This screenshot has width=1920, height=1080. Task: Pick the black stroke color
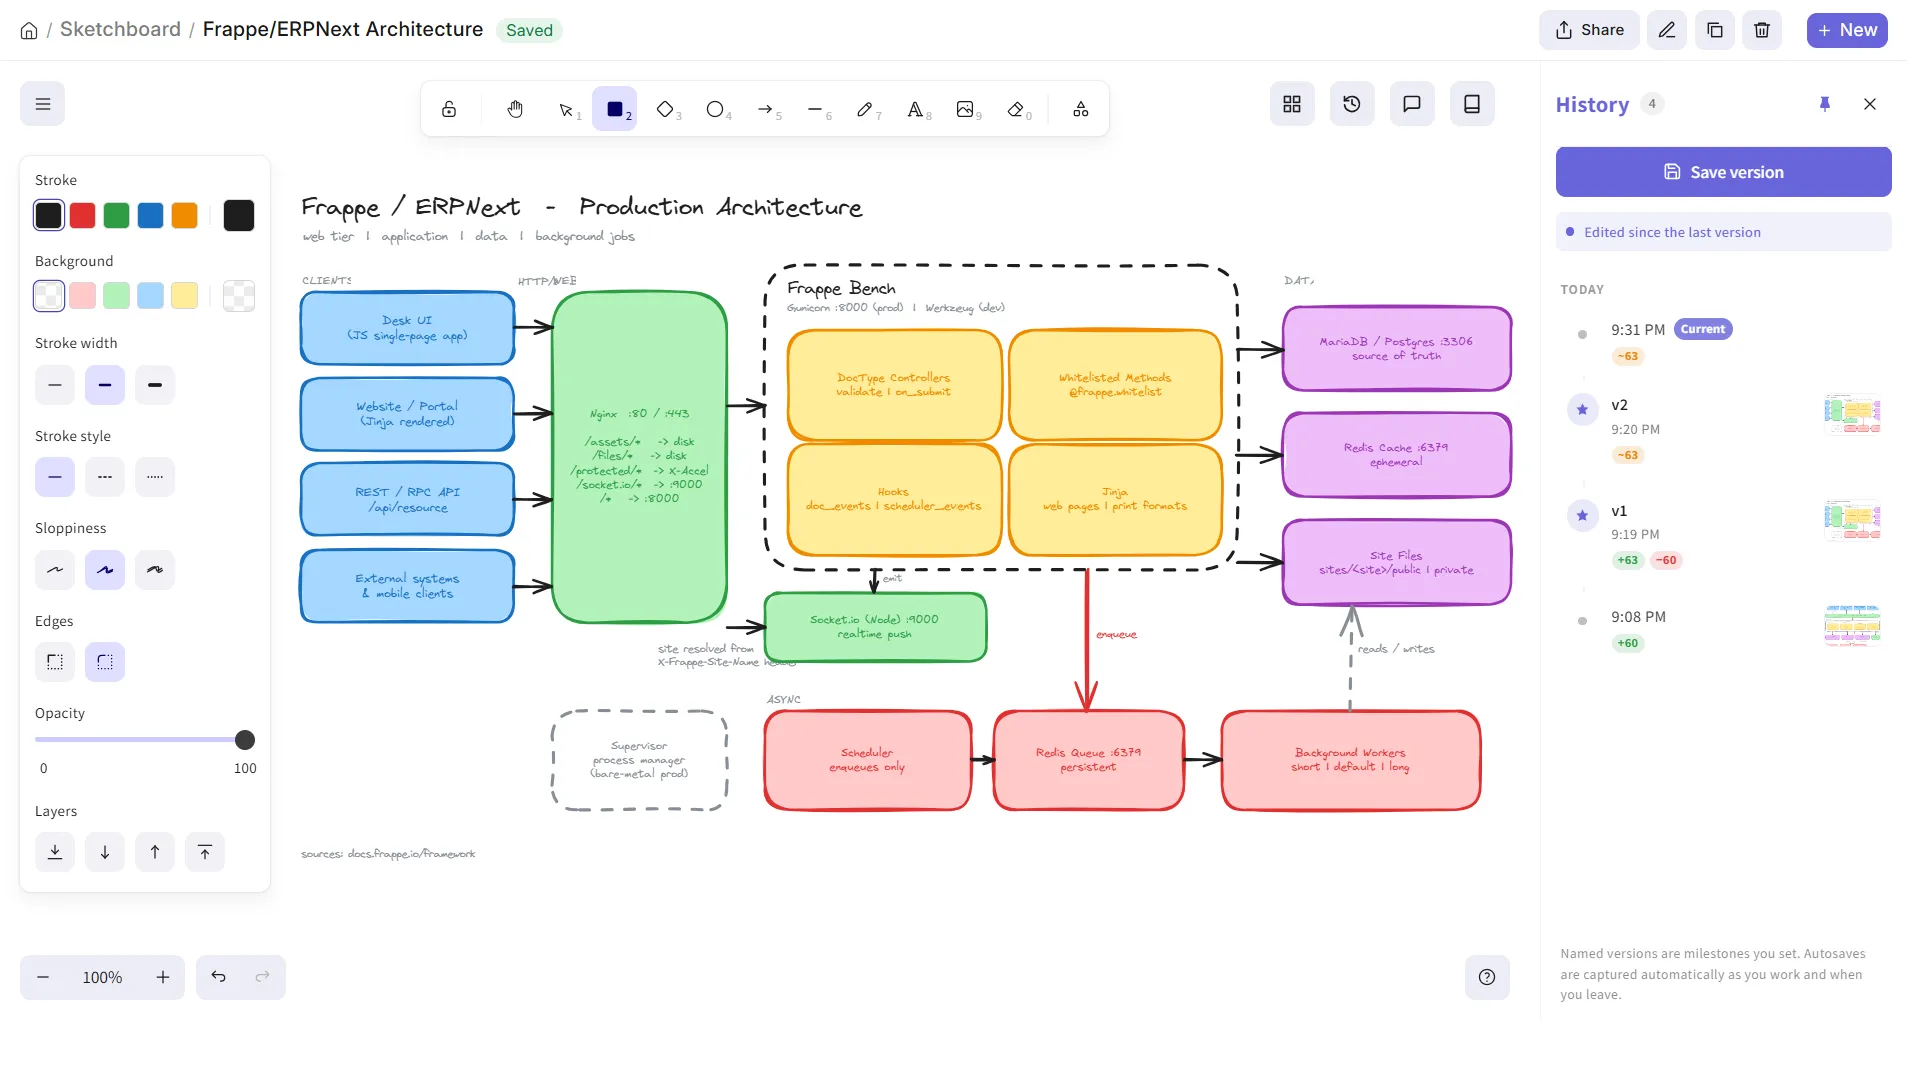tap(49, 215)
